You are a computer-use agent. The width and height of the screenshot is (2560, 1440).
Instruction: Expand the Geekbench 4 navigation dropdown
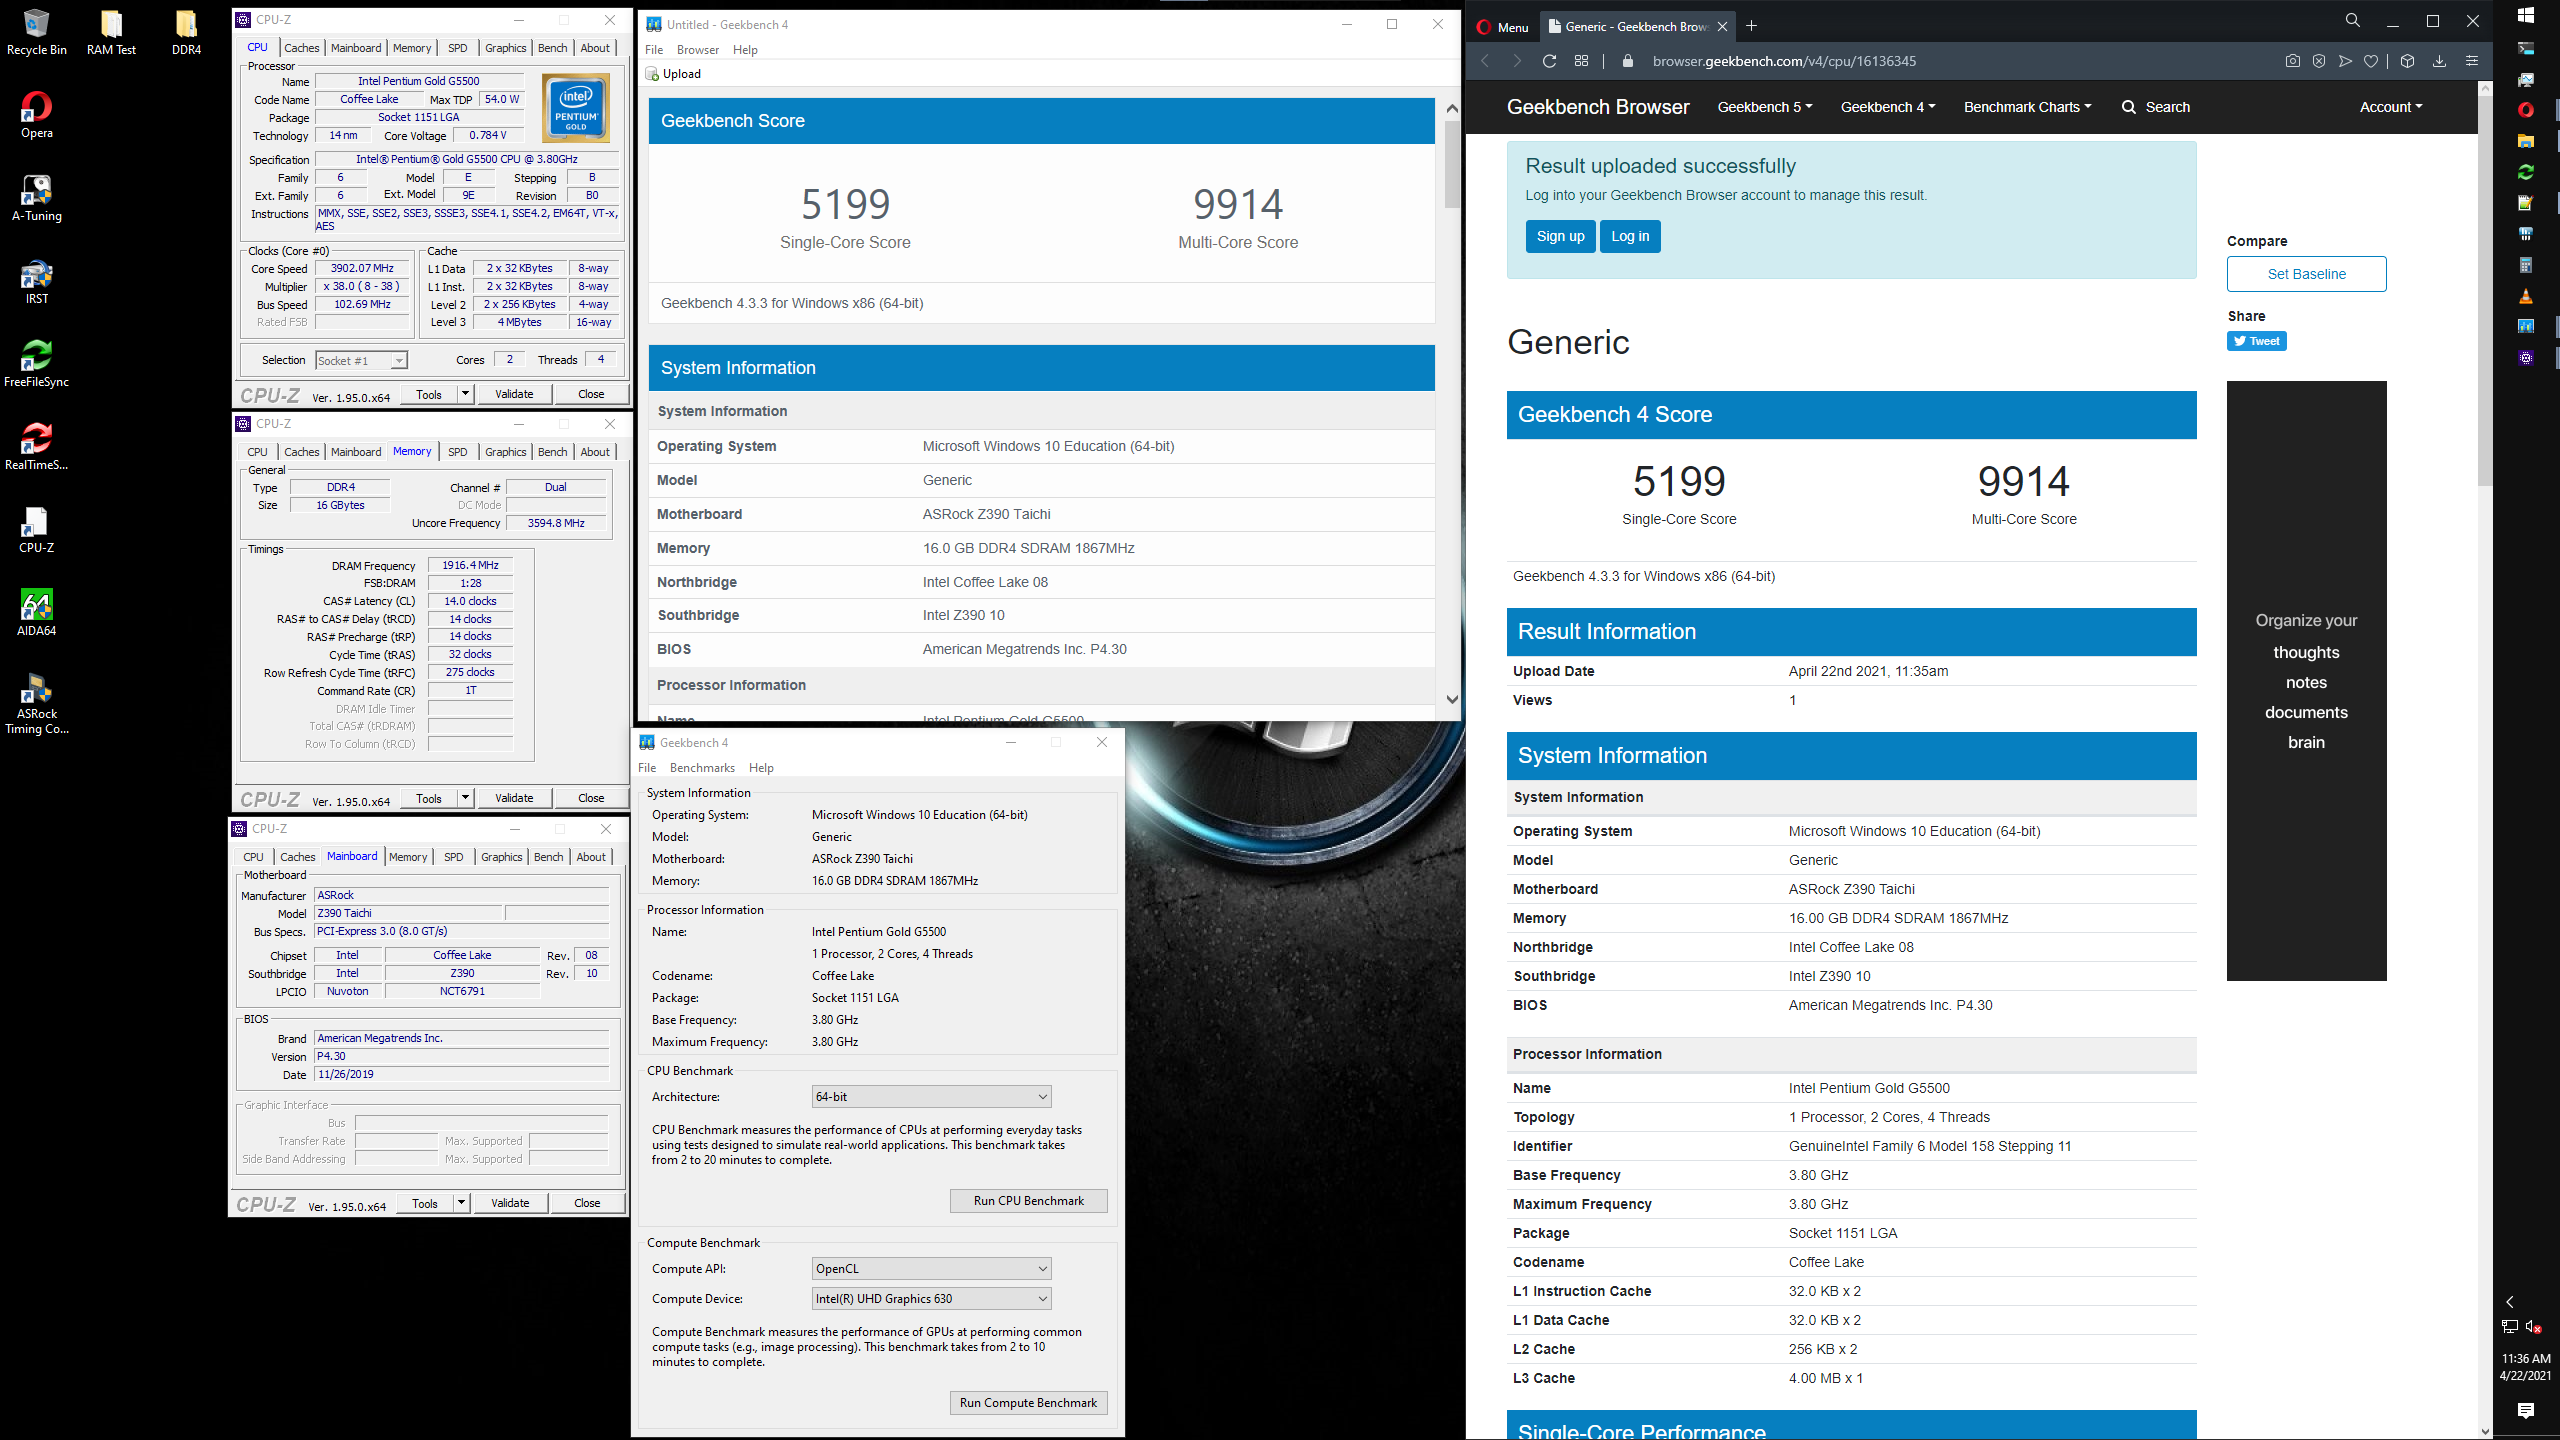click(1888, 107)
